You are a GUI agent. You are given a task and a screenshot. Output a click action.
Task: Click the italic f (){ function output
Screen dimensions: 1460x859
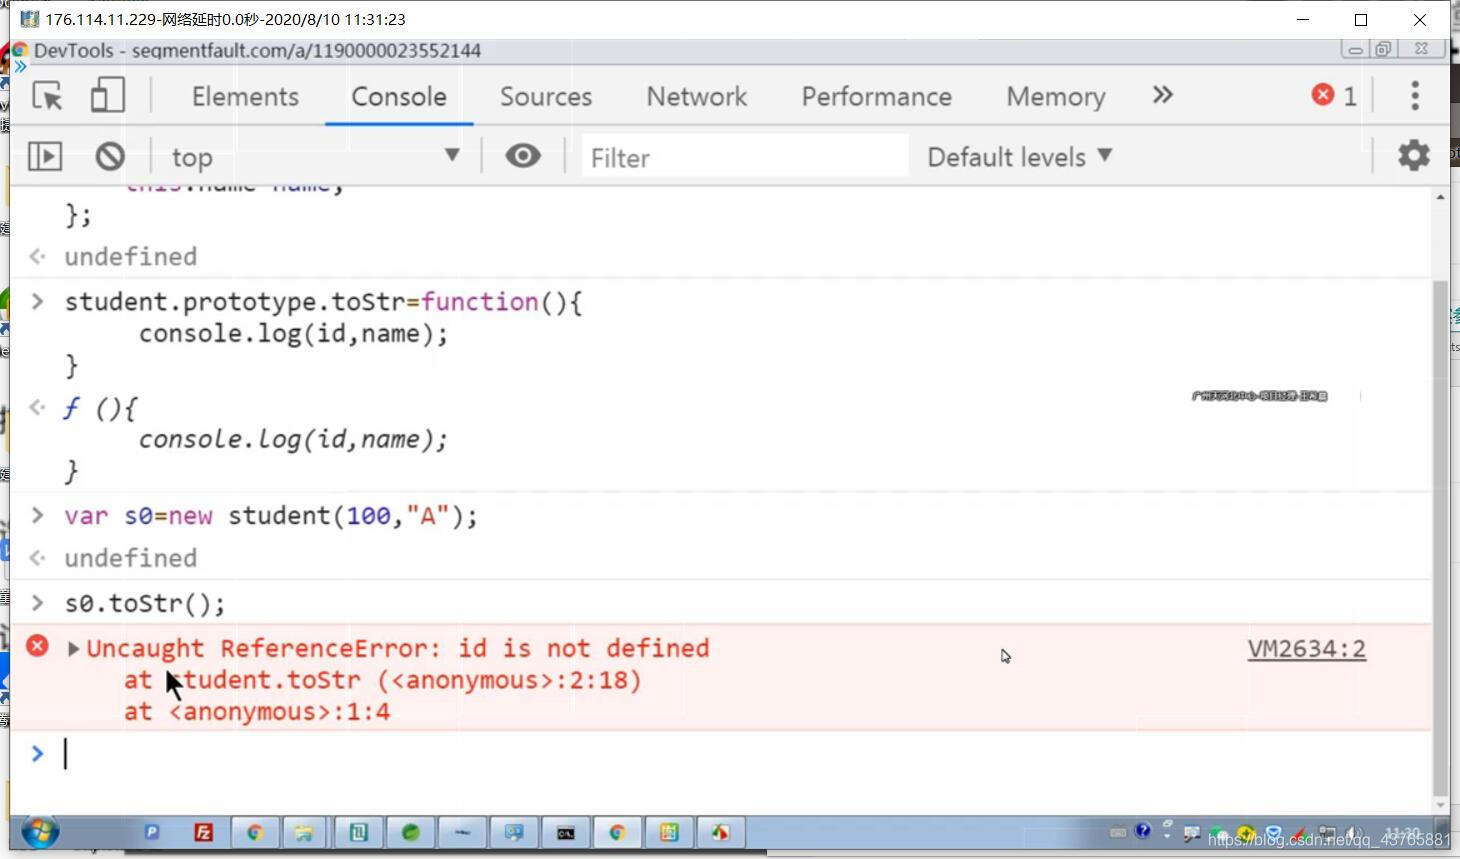click(x=100, y=408)
